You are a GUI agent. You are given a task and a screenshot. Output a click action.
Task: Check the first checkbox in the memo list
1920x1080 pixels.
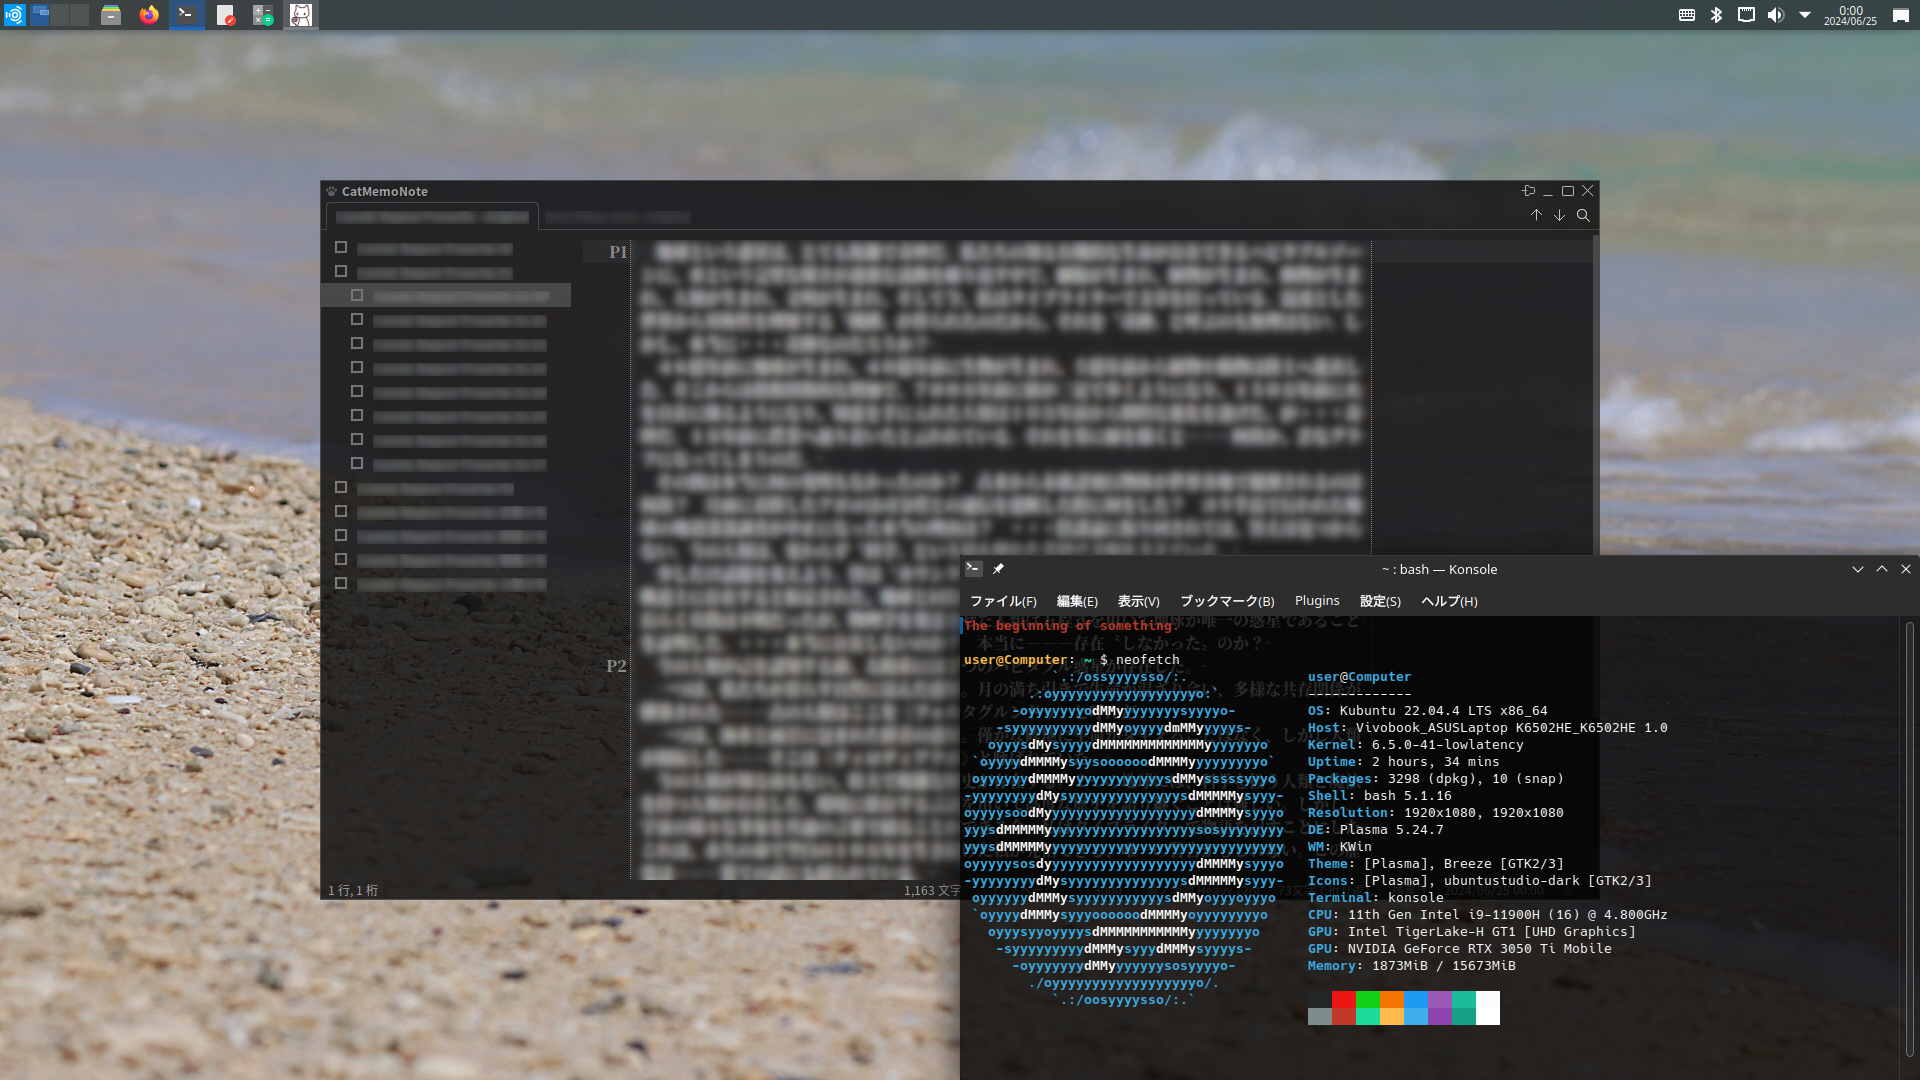coord(341,247)
